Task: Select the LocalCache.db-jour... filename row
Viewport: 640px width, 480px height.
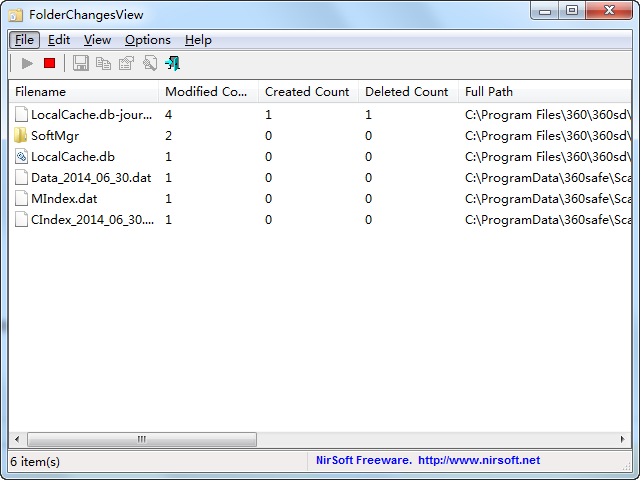Action: point(320,115)
